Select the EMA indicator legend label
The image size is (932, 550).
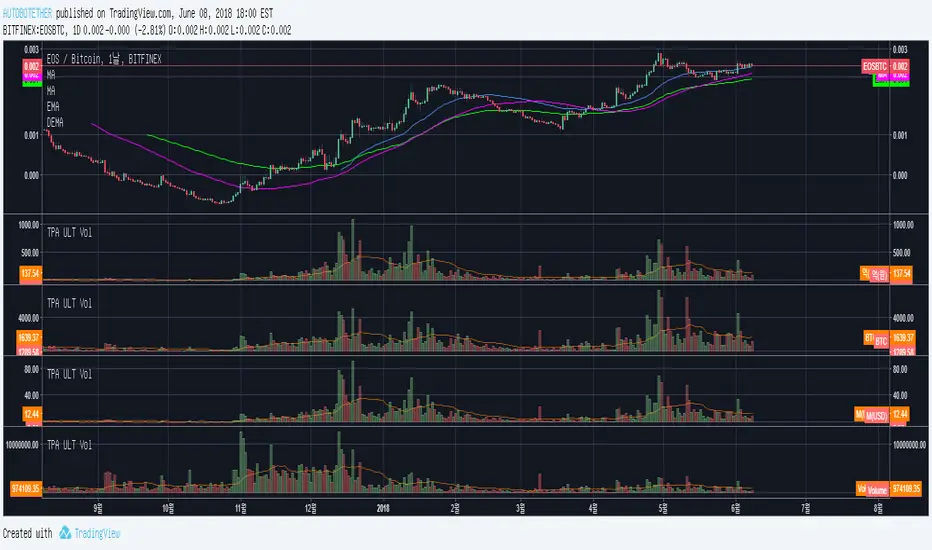coord(53,106)
